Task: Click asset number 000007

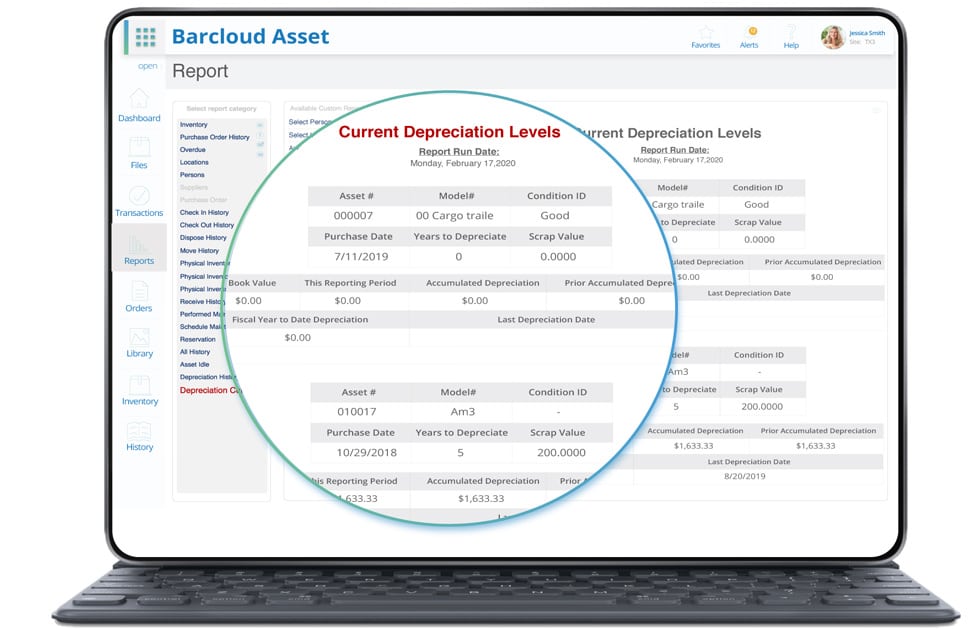Action: click(x=353, y=216)
